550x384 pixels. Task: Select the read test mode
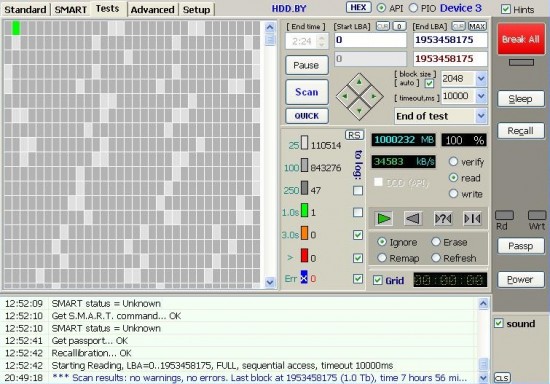point(453,177)
